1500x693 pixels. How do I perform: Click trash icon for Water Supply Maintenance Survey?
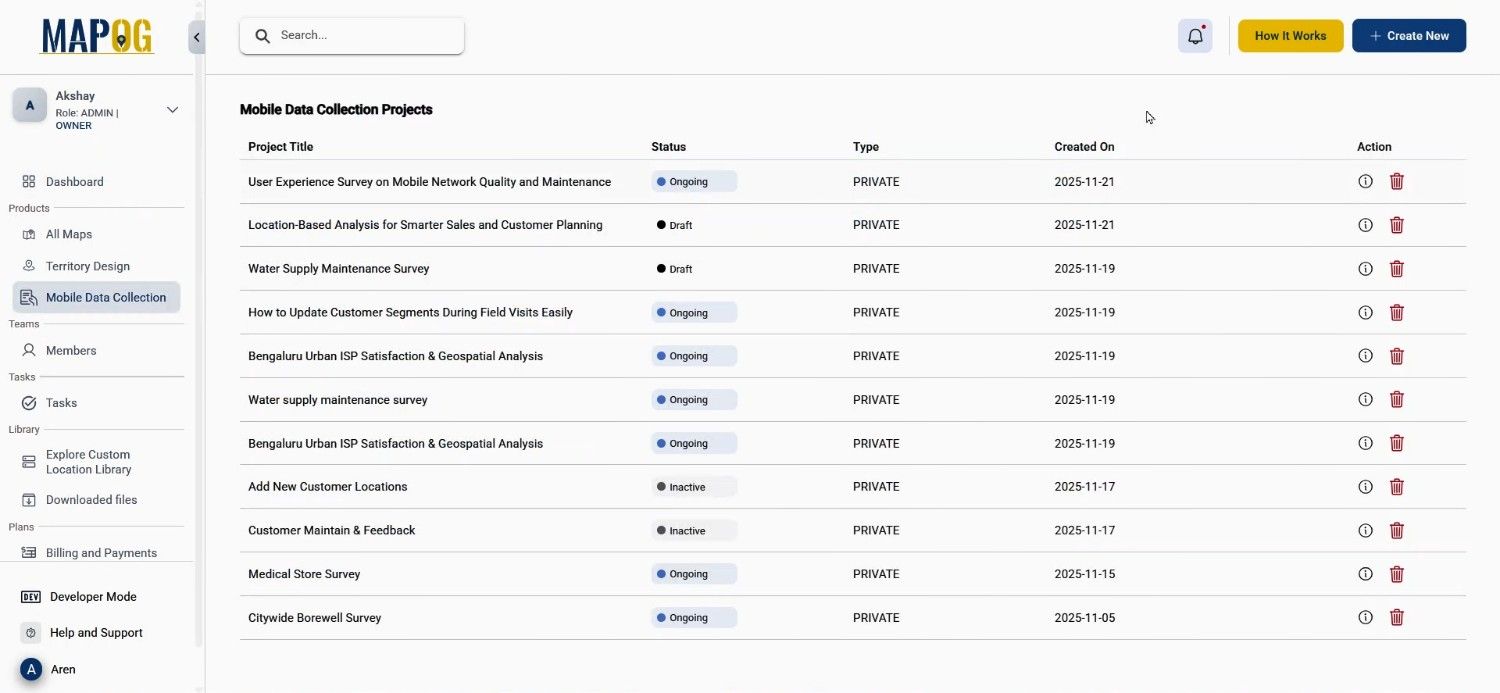(x=1397, y=269)
